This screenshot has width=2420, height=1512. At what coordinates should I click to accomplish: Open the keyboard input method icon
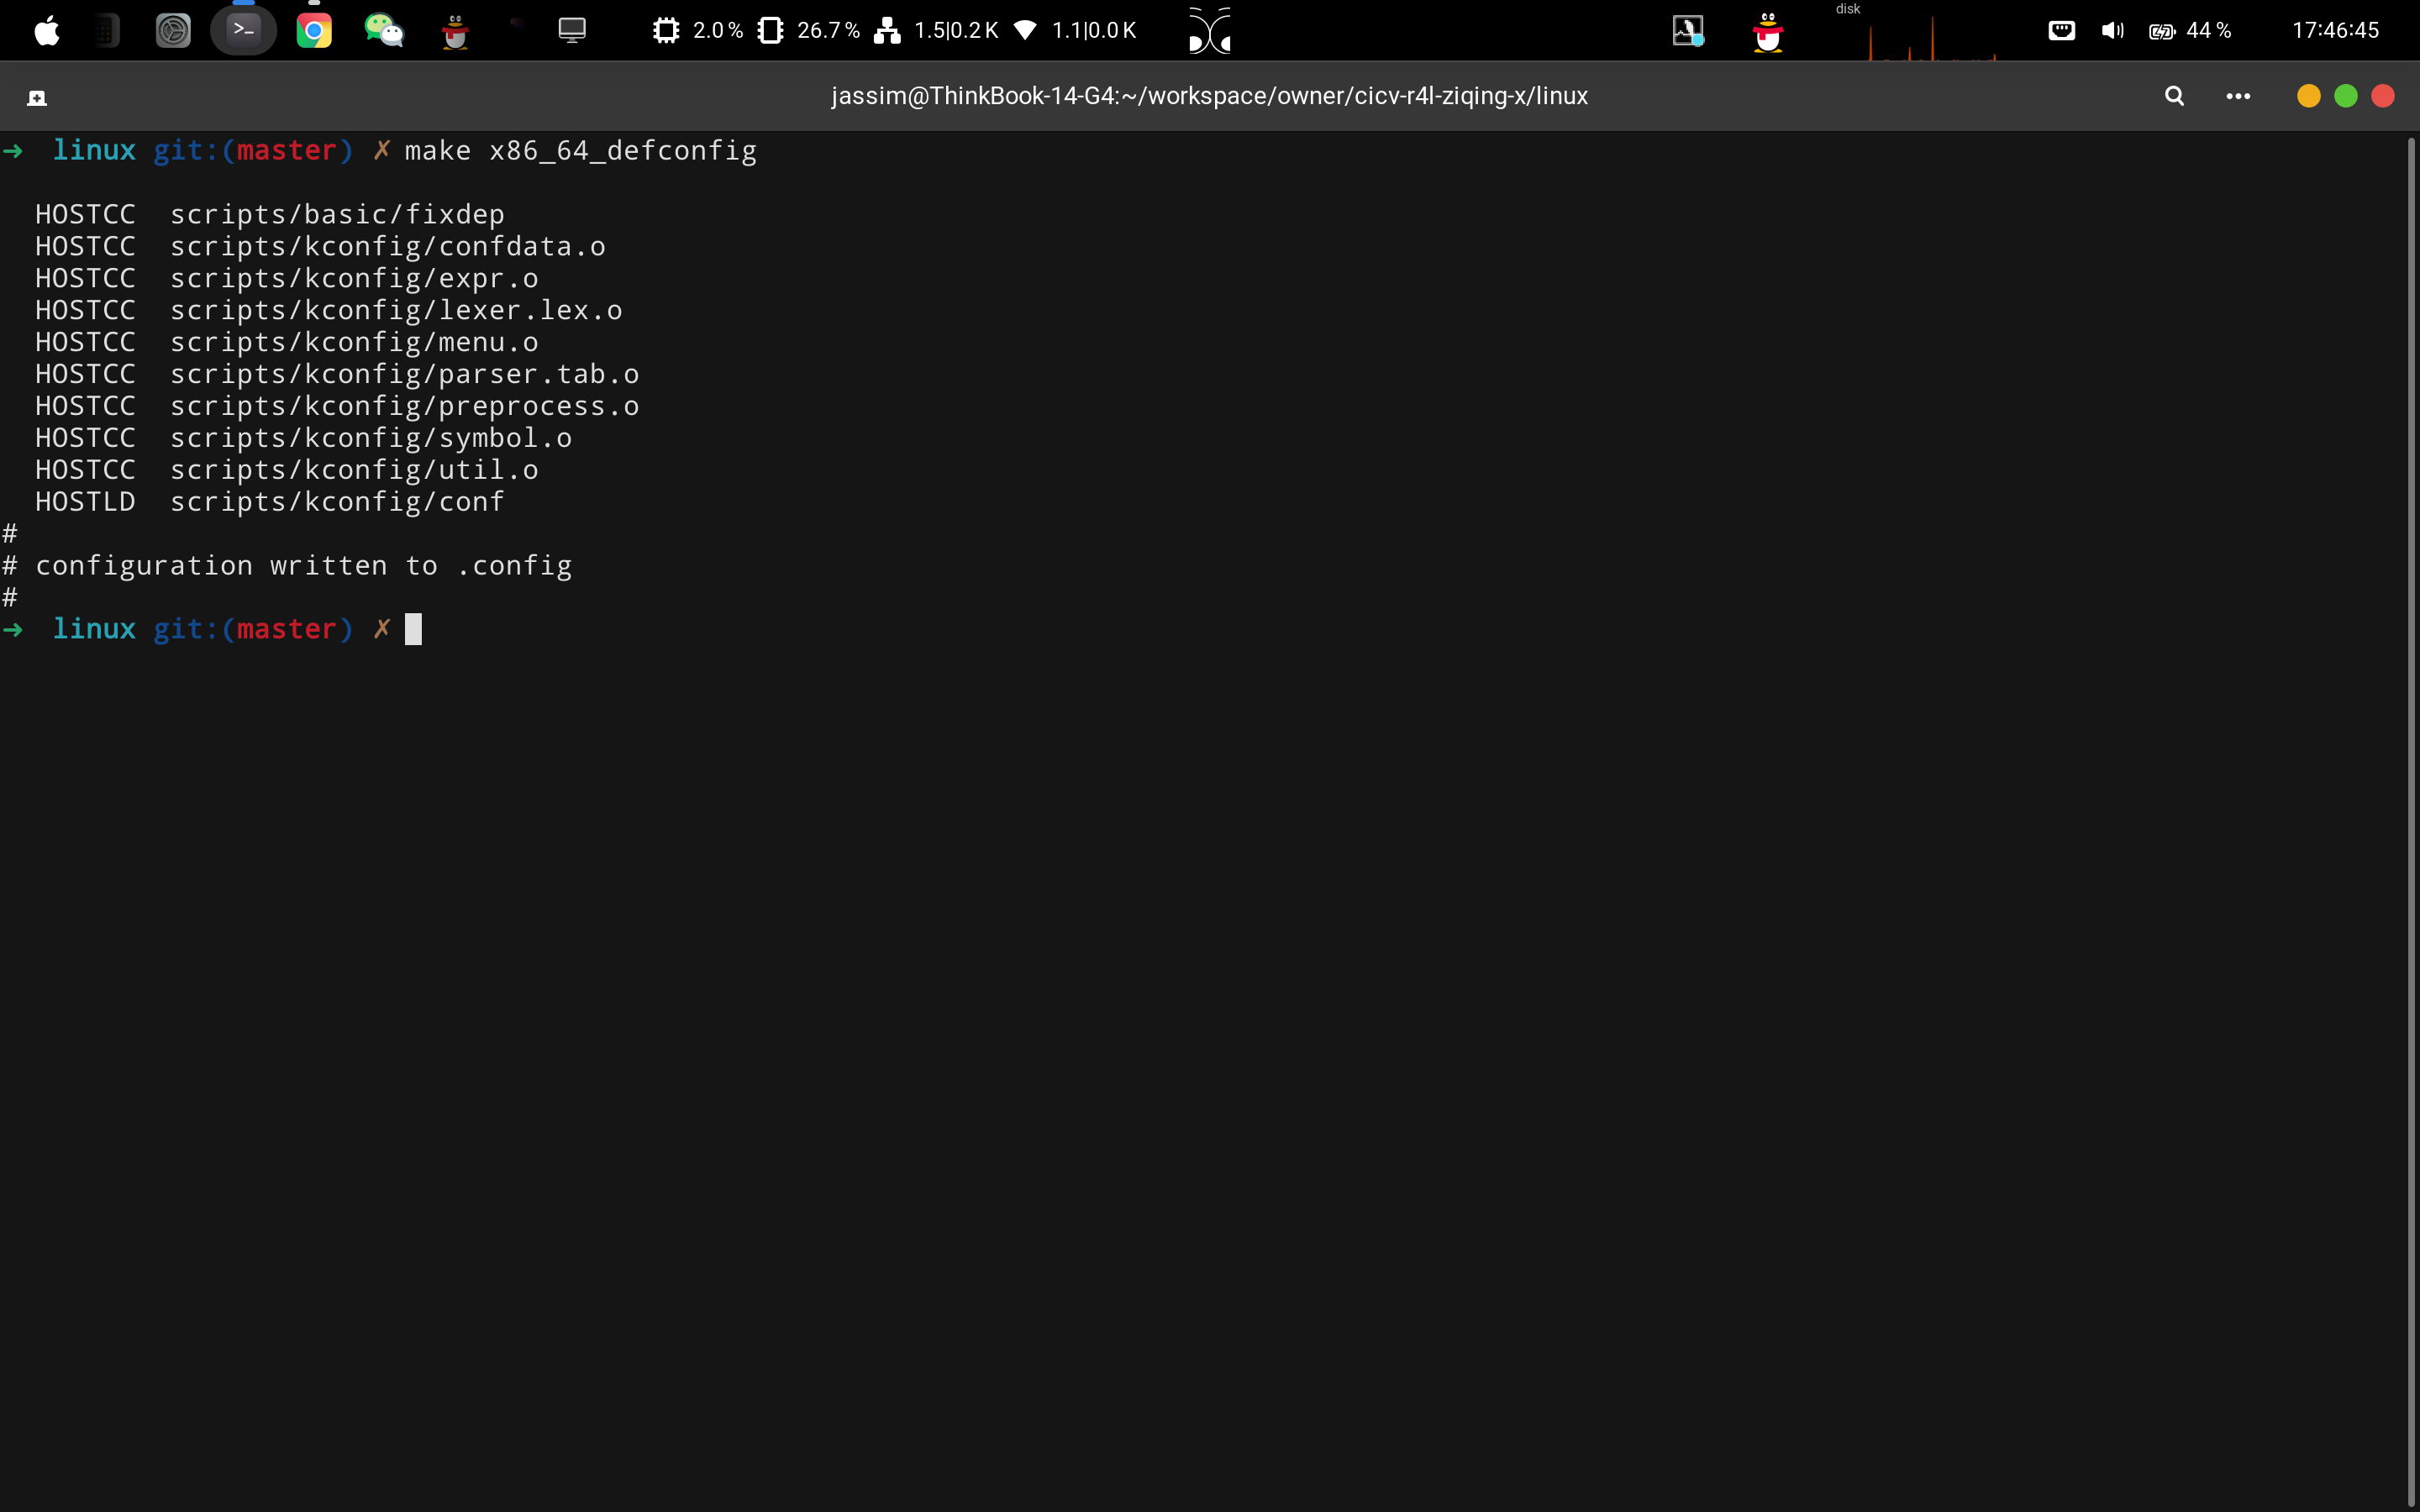tap(2061, 31)
